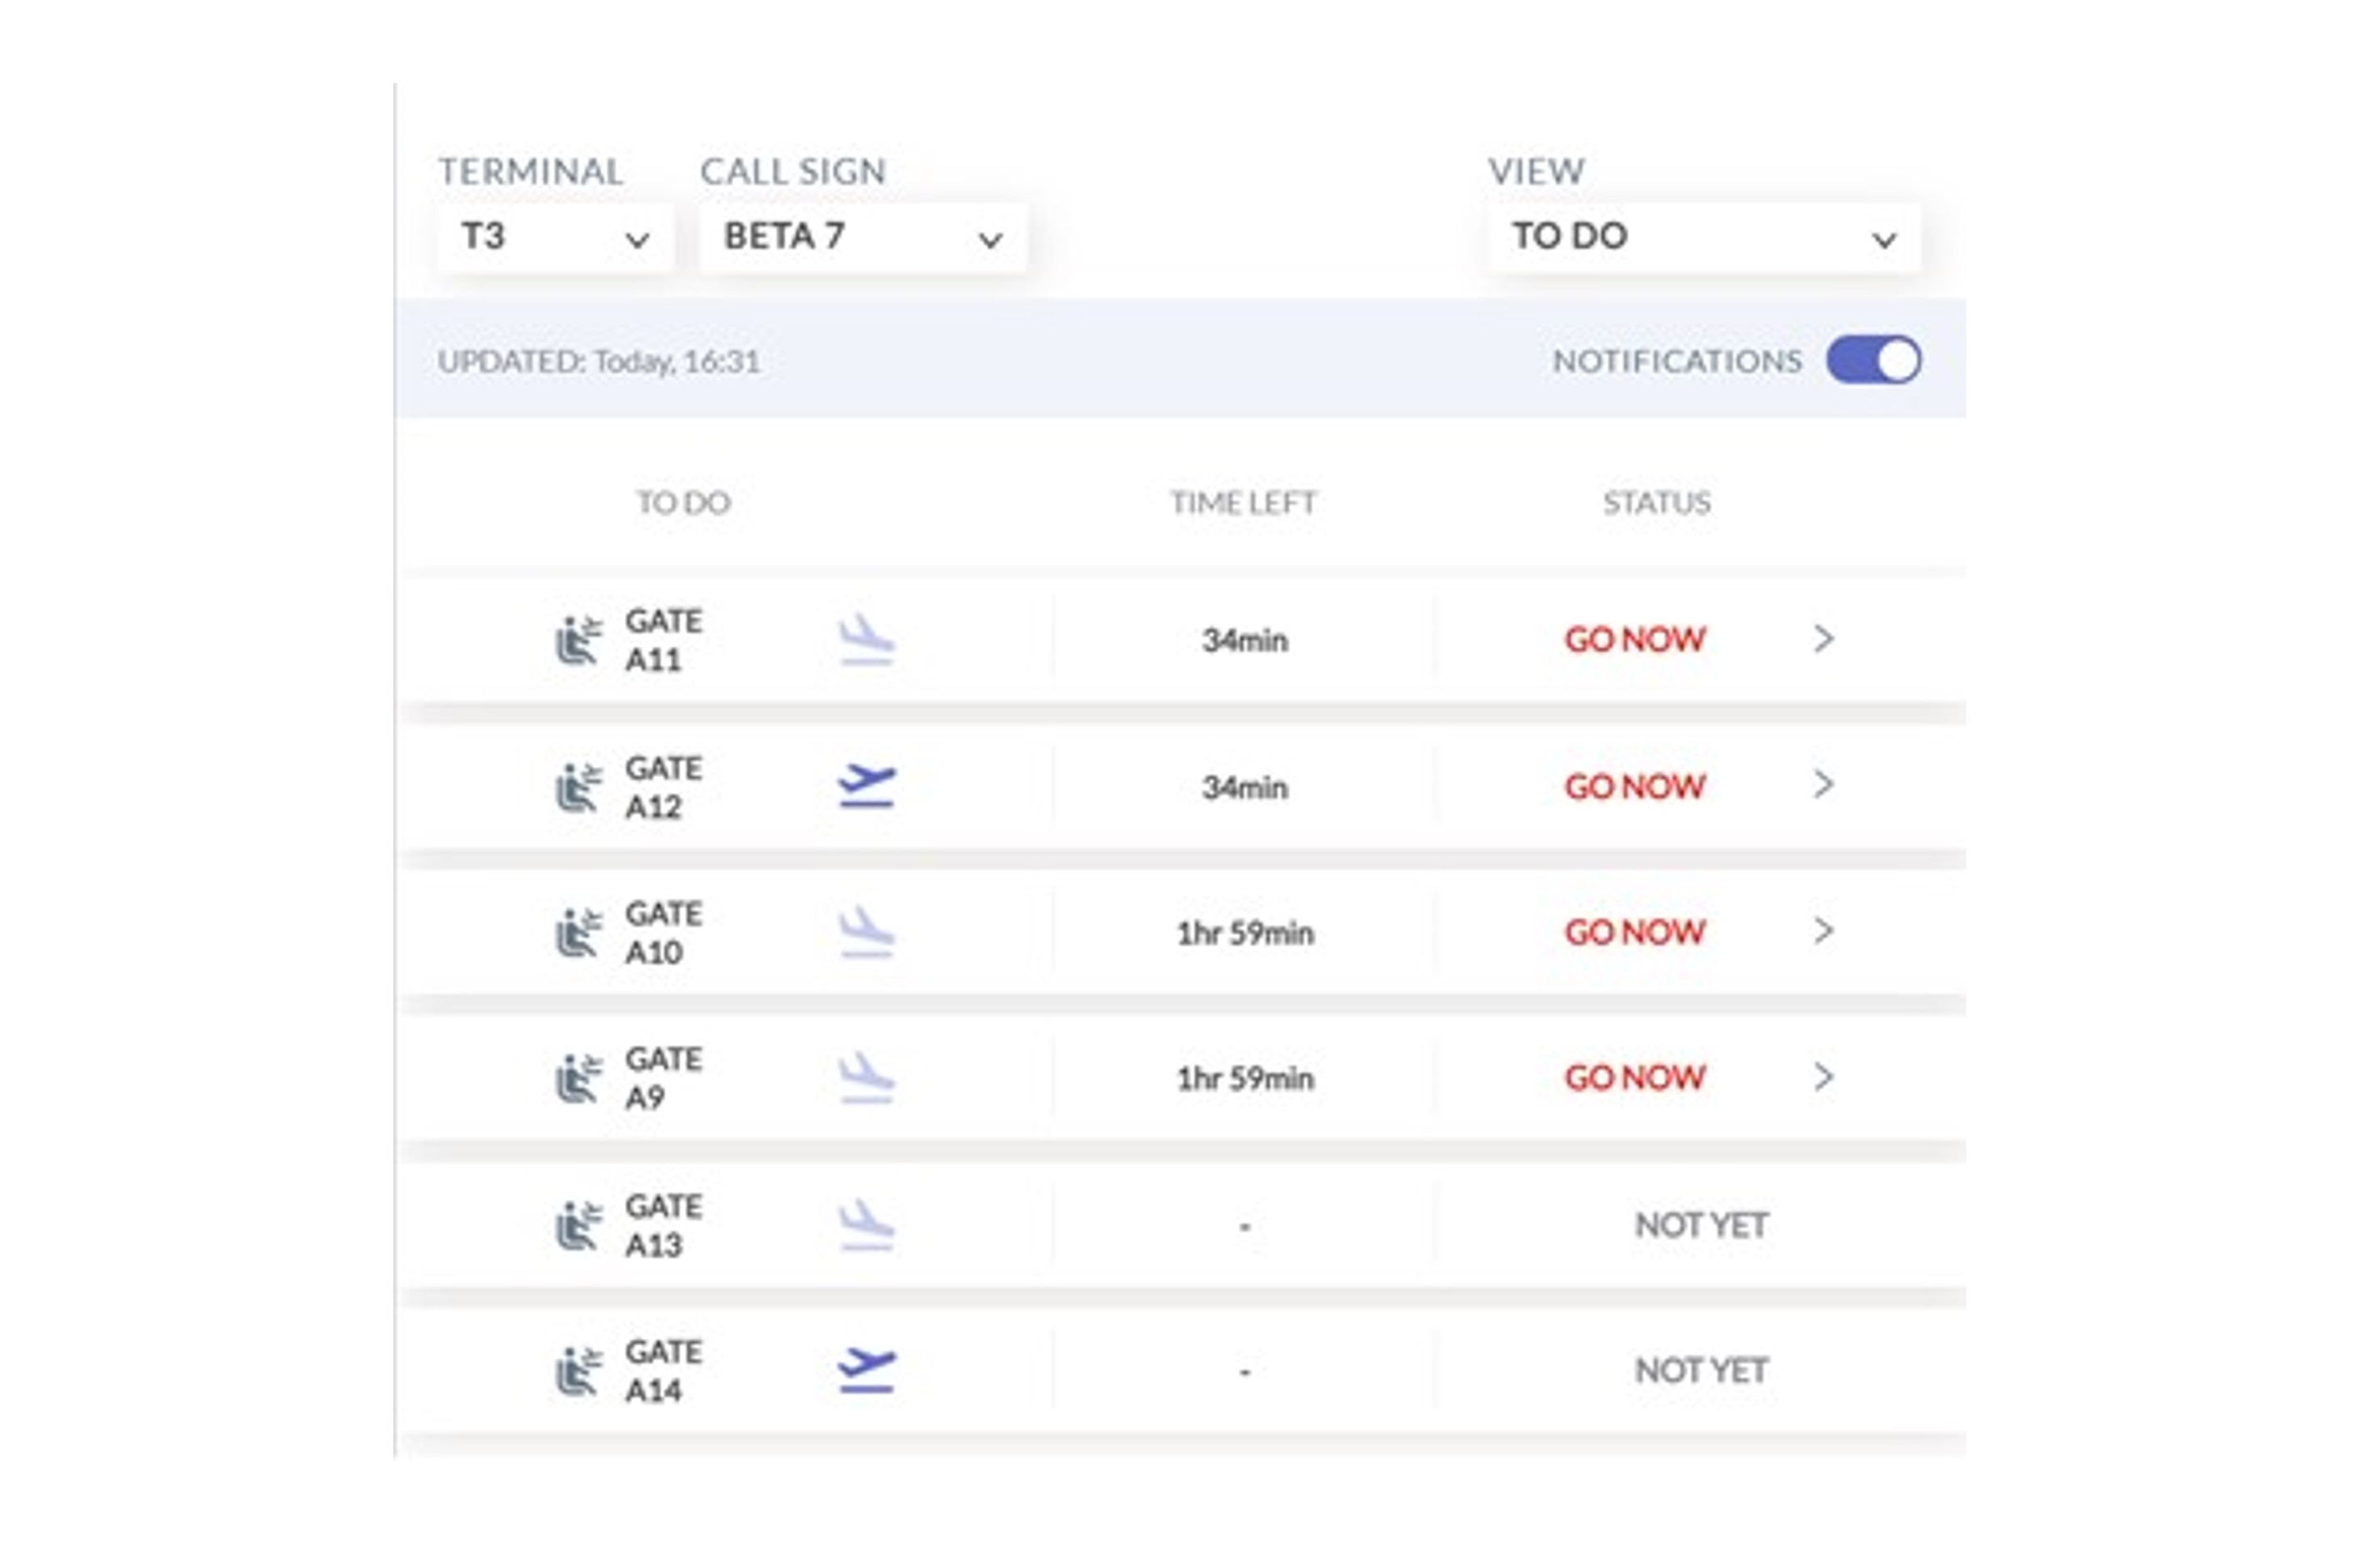Click the landing plane icon for Gate A11
Viewport: 2380px width, 1548px height.
(866, 640)
